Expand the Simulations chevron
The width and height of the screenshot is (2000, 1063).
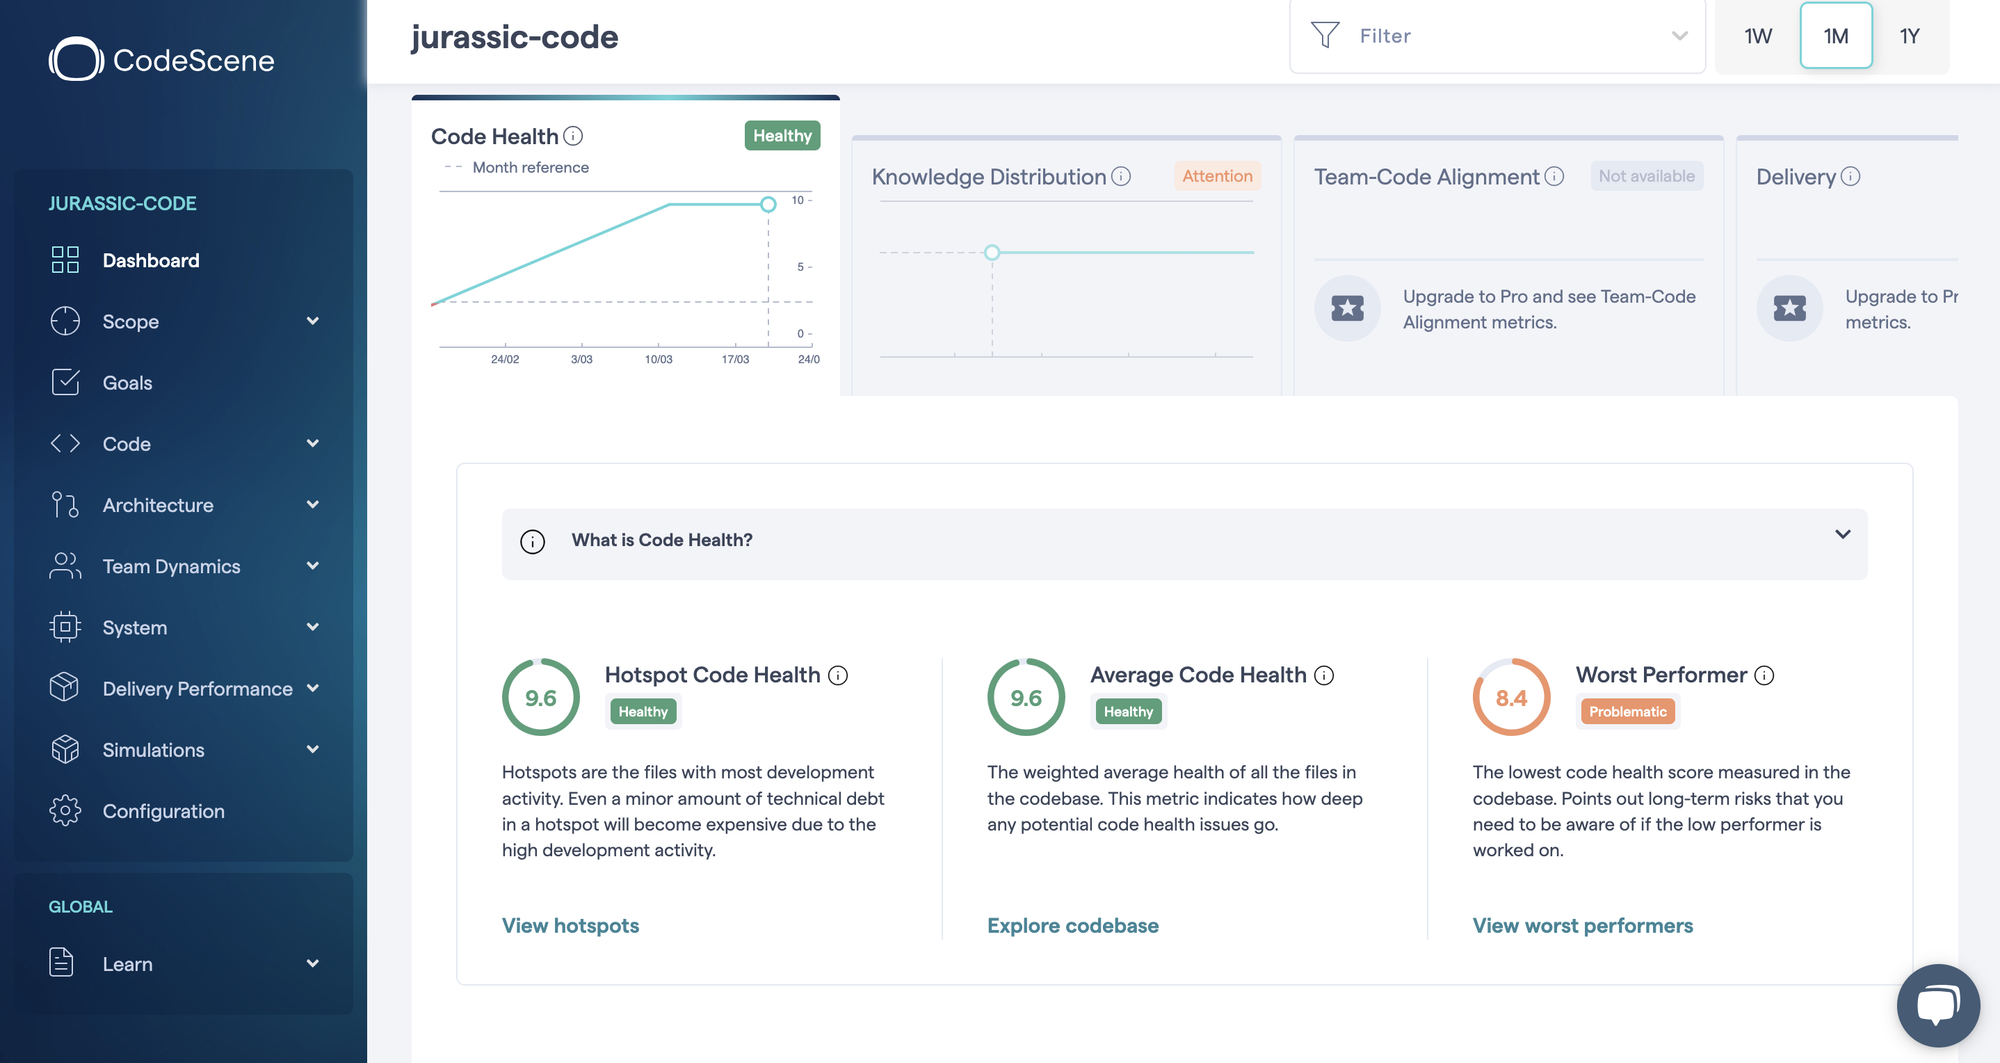(313, 749)
